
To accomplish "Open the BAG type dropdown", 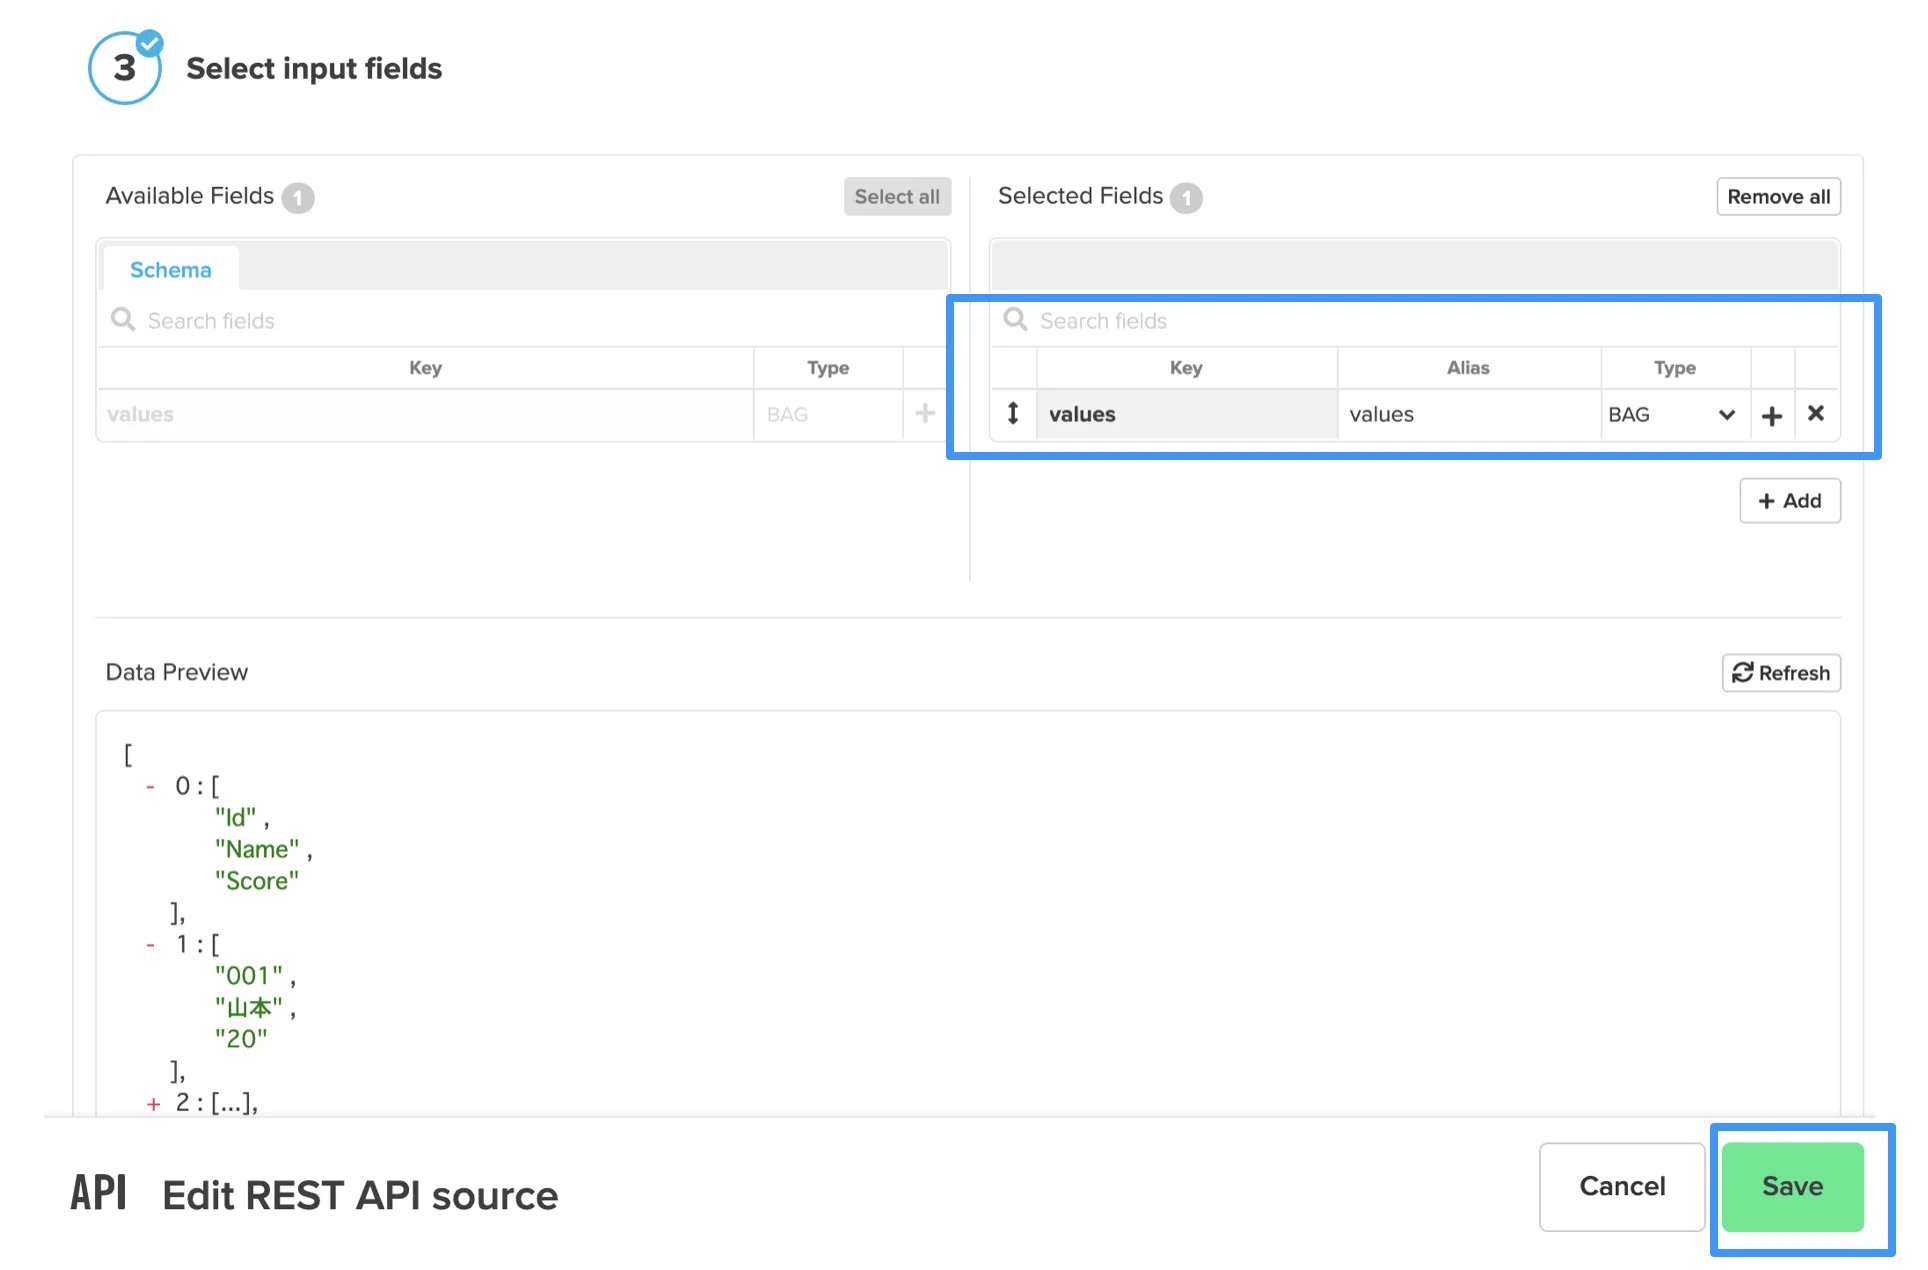I will pyautogui.click(x=1674, y=414).
